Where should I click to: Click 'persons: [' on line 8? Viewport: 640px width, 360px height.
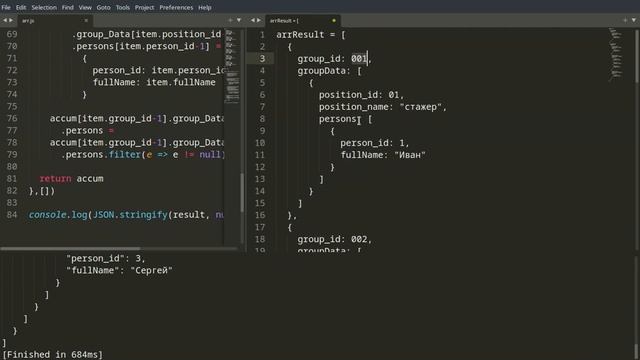click(x=345, y=119)
